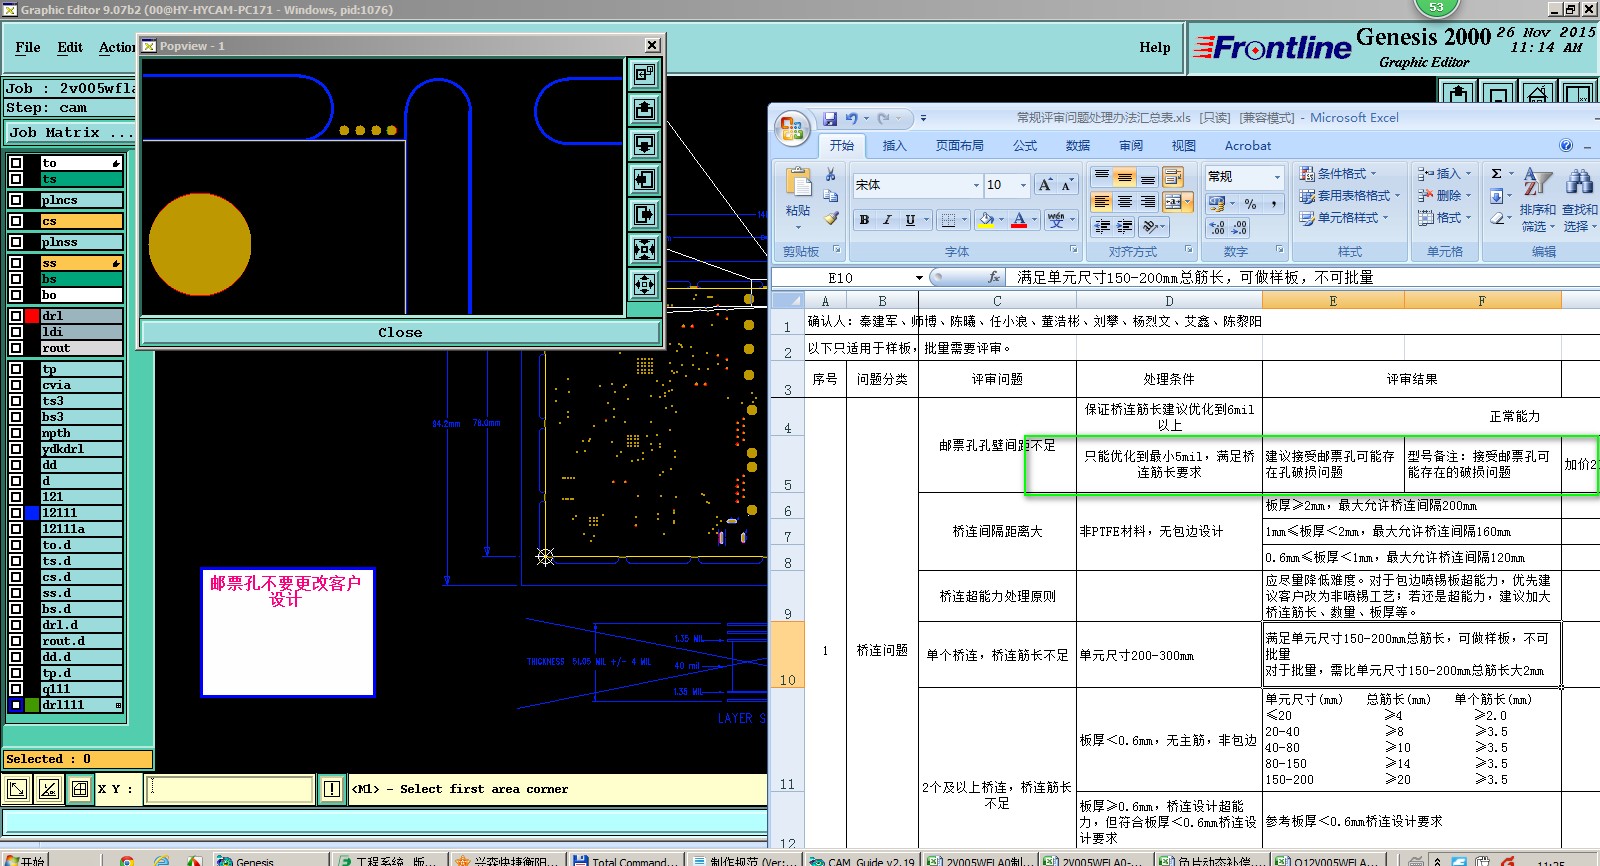Click the pan down icon in Popview
The height and width of the screenshot is (866, 1600).
645,144
